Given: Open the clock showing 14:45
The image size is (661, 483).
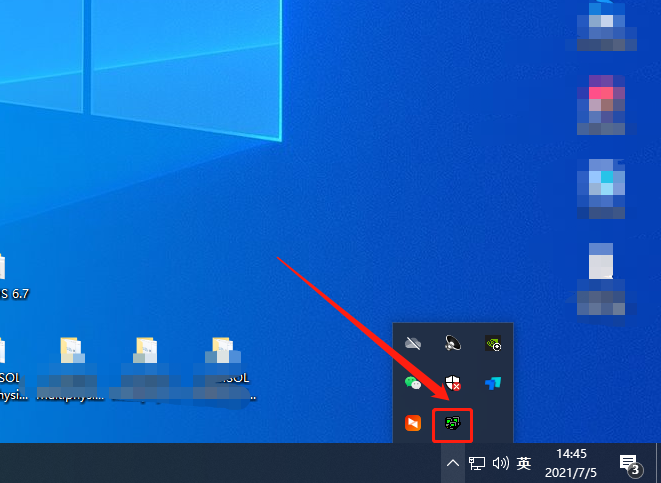Looking at the screenshot, I should [x=571, y=463].
